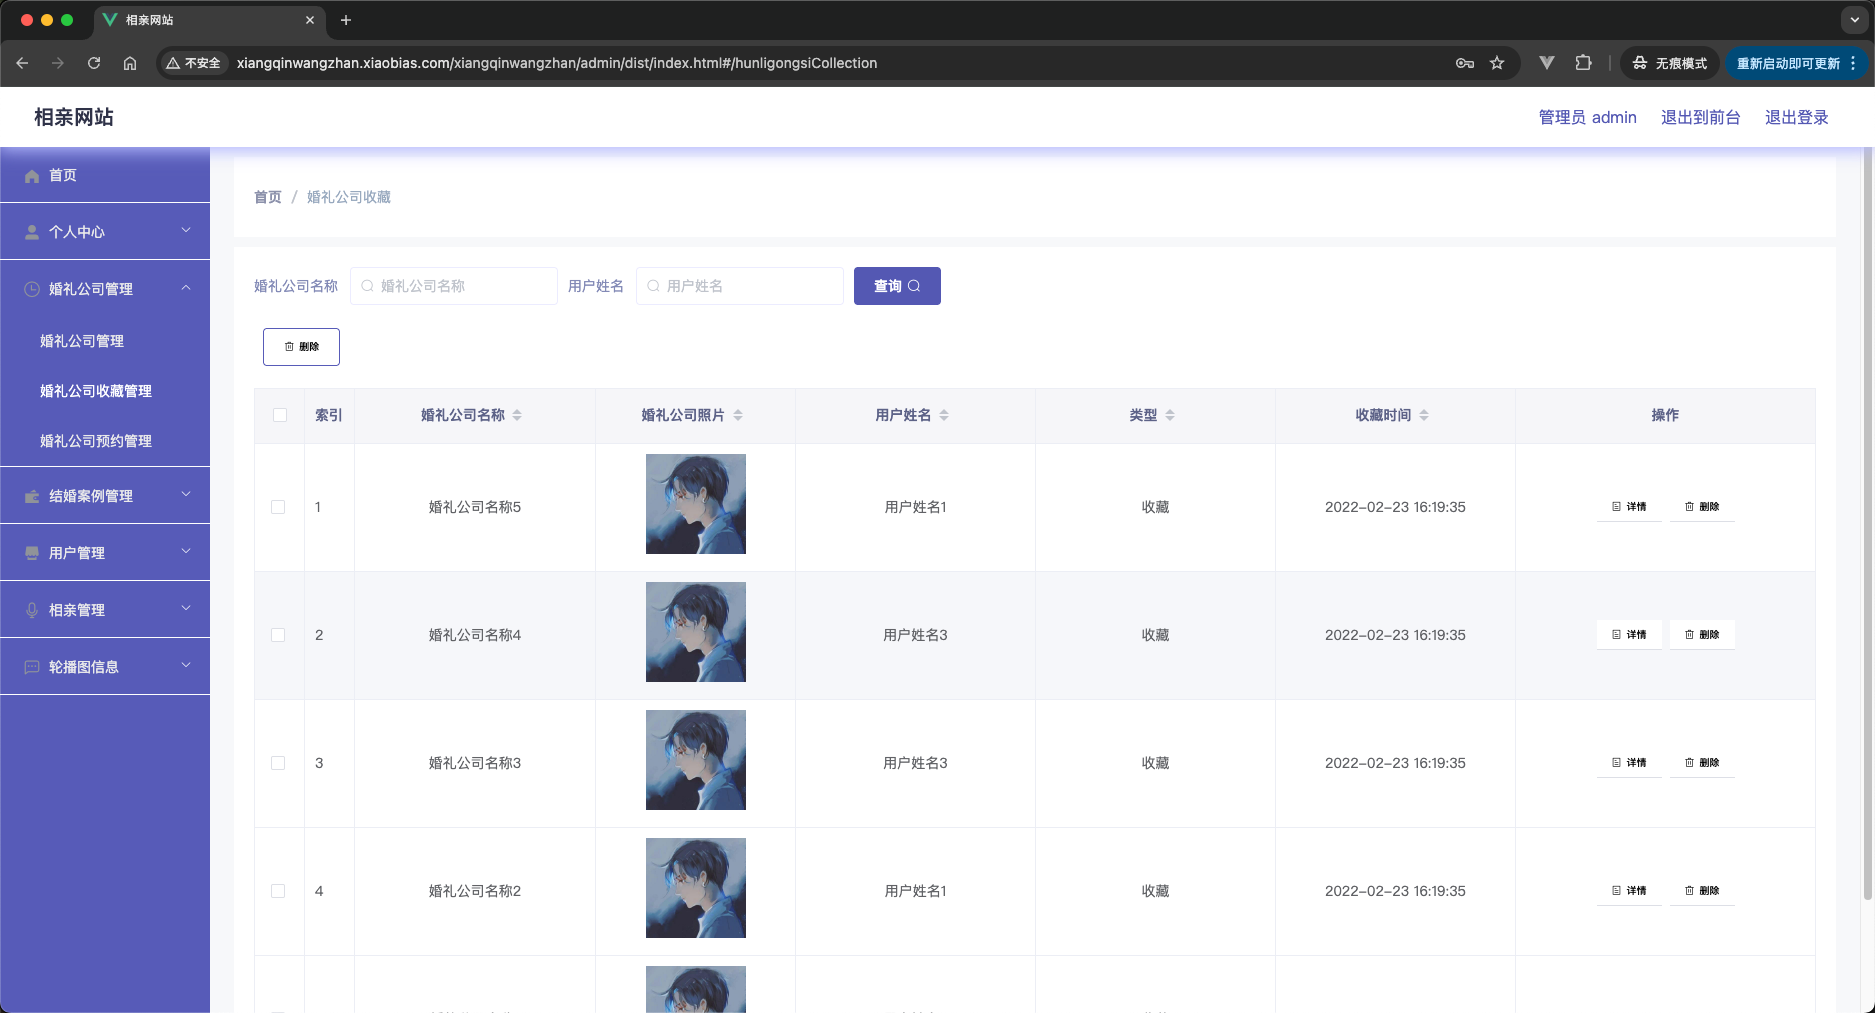This screenshot has width=1875, height=1013.
Task: Open 婚礼公司管理 submenu item
Action: [105, 341]
